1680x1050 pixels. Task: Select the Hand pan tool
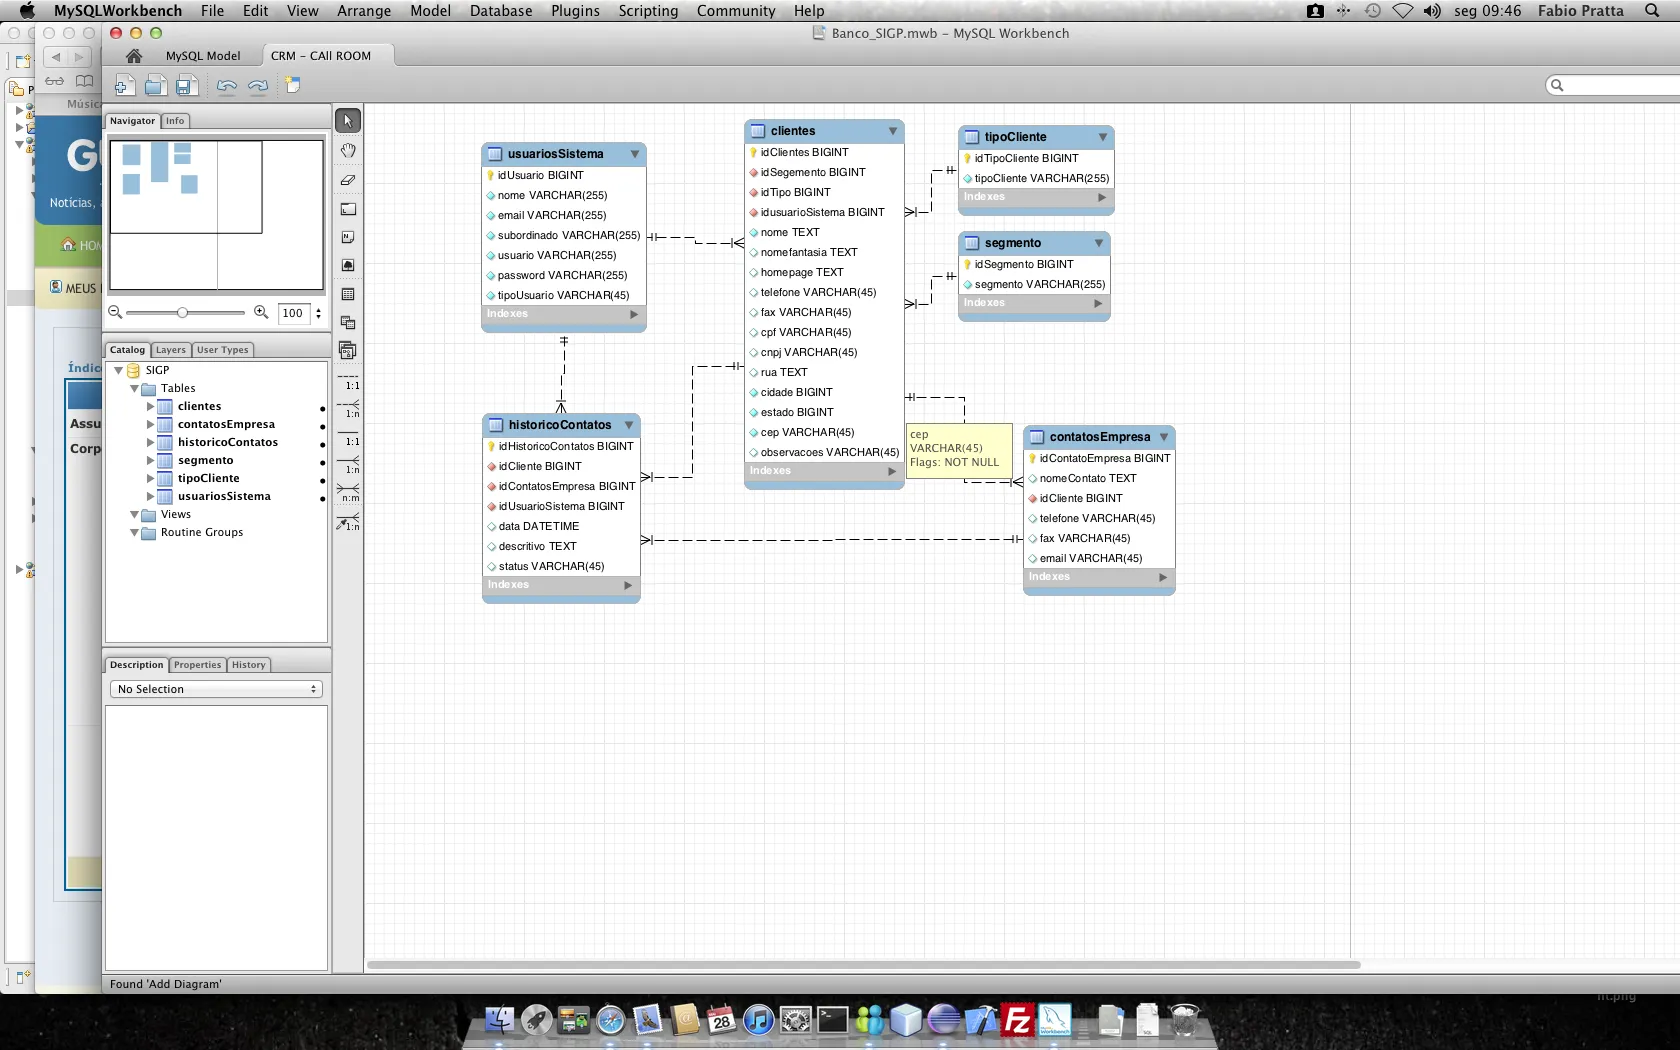click(348, 151)
